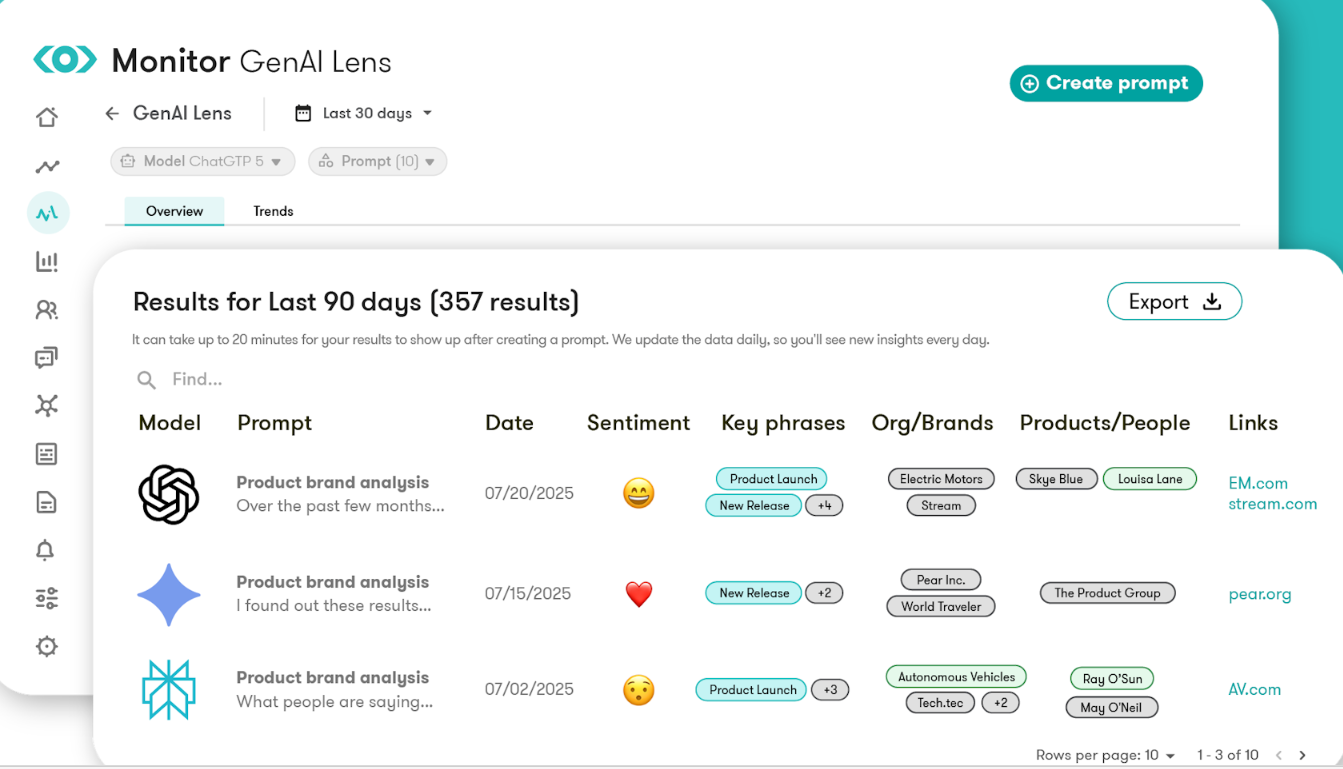
Task: Switch to the Overview tab
Action: tap(174, 211)
